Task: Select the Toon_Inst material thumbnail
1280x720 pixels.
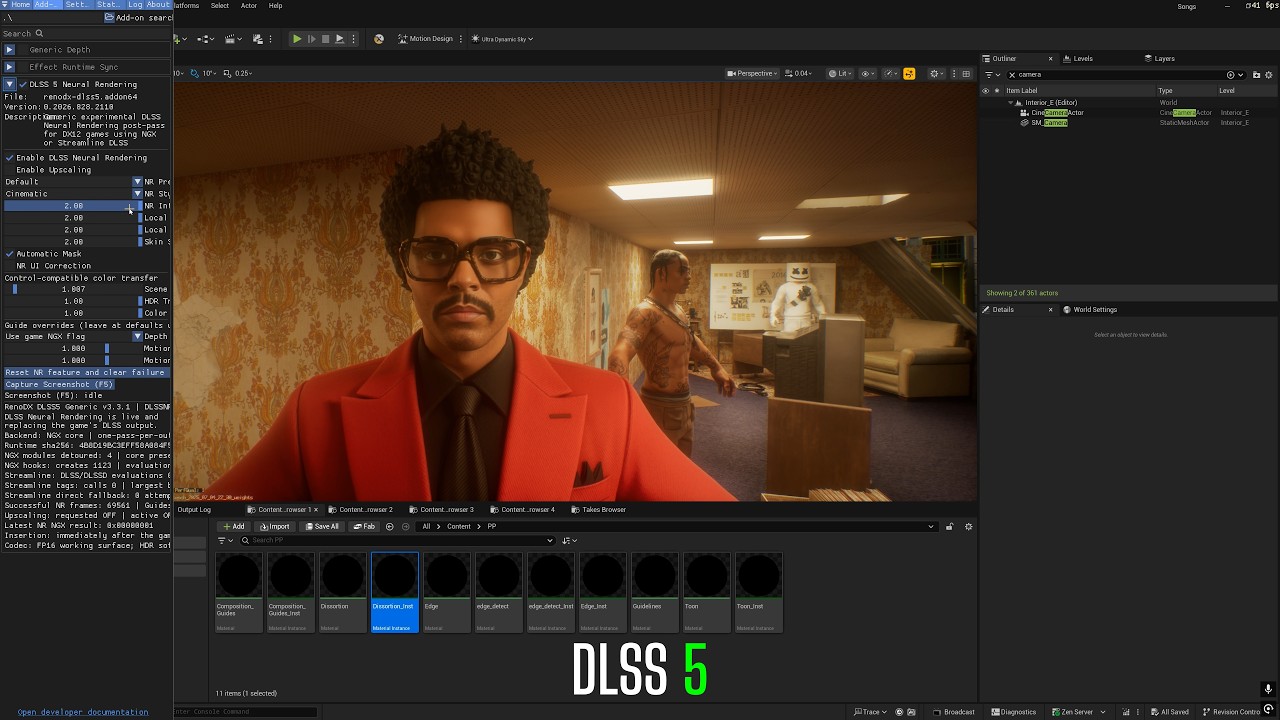Action: [x=759, y=592]
